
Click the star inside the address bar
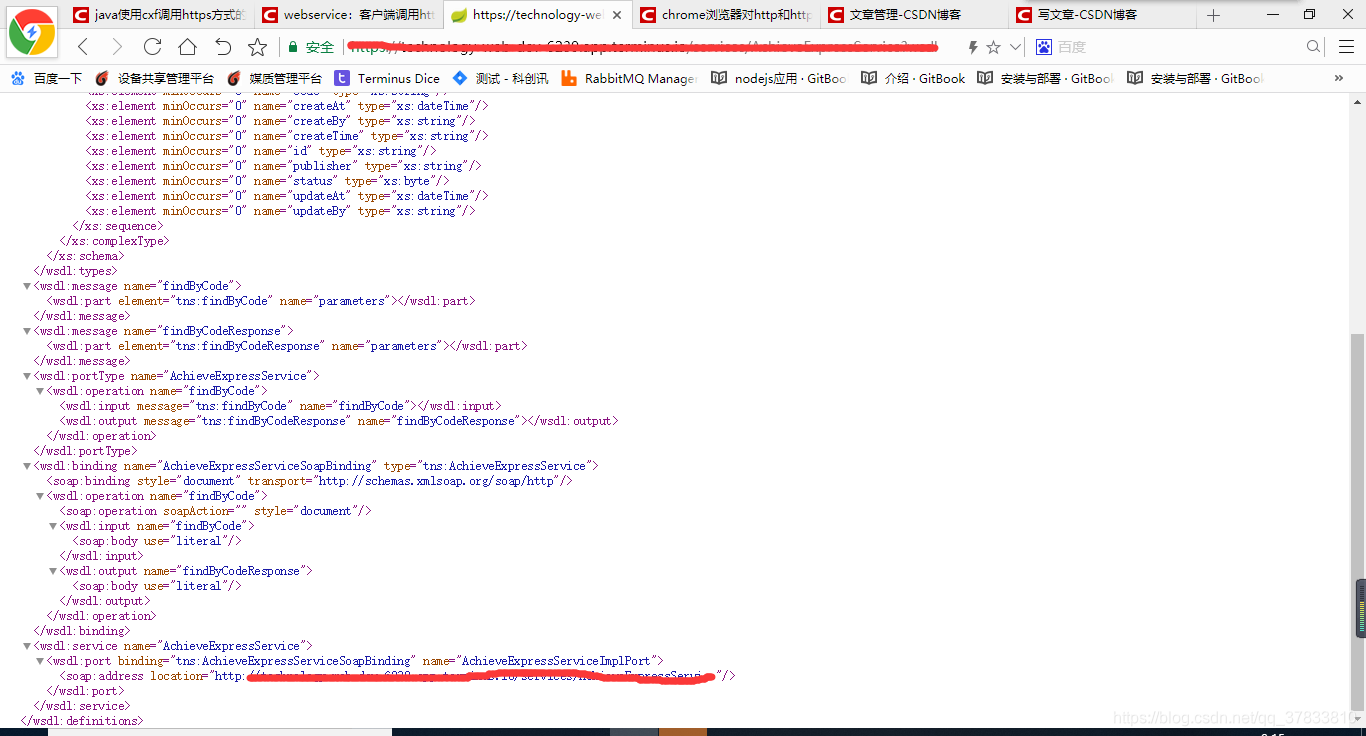click(993, 47)
